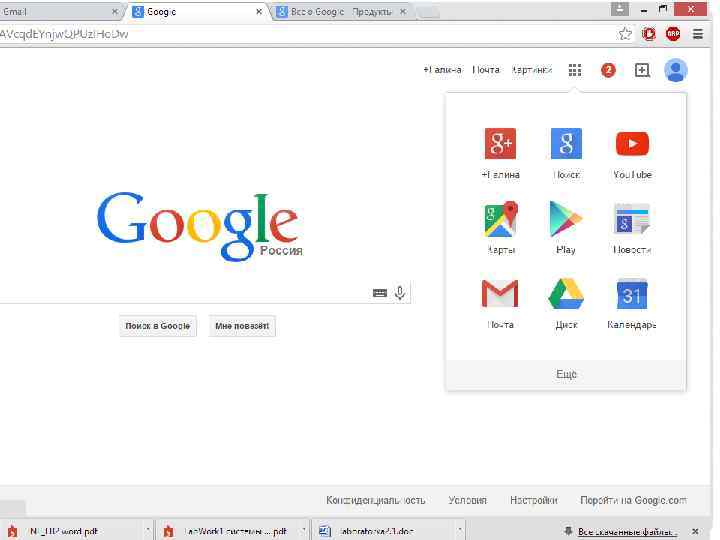Open the Условия footer link
This screenshot has height=540, width=720.
467,500
